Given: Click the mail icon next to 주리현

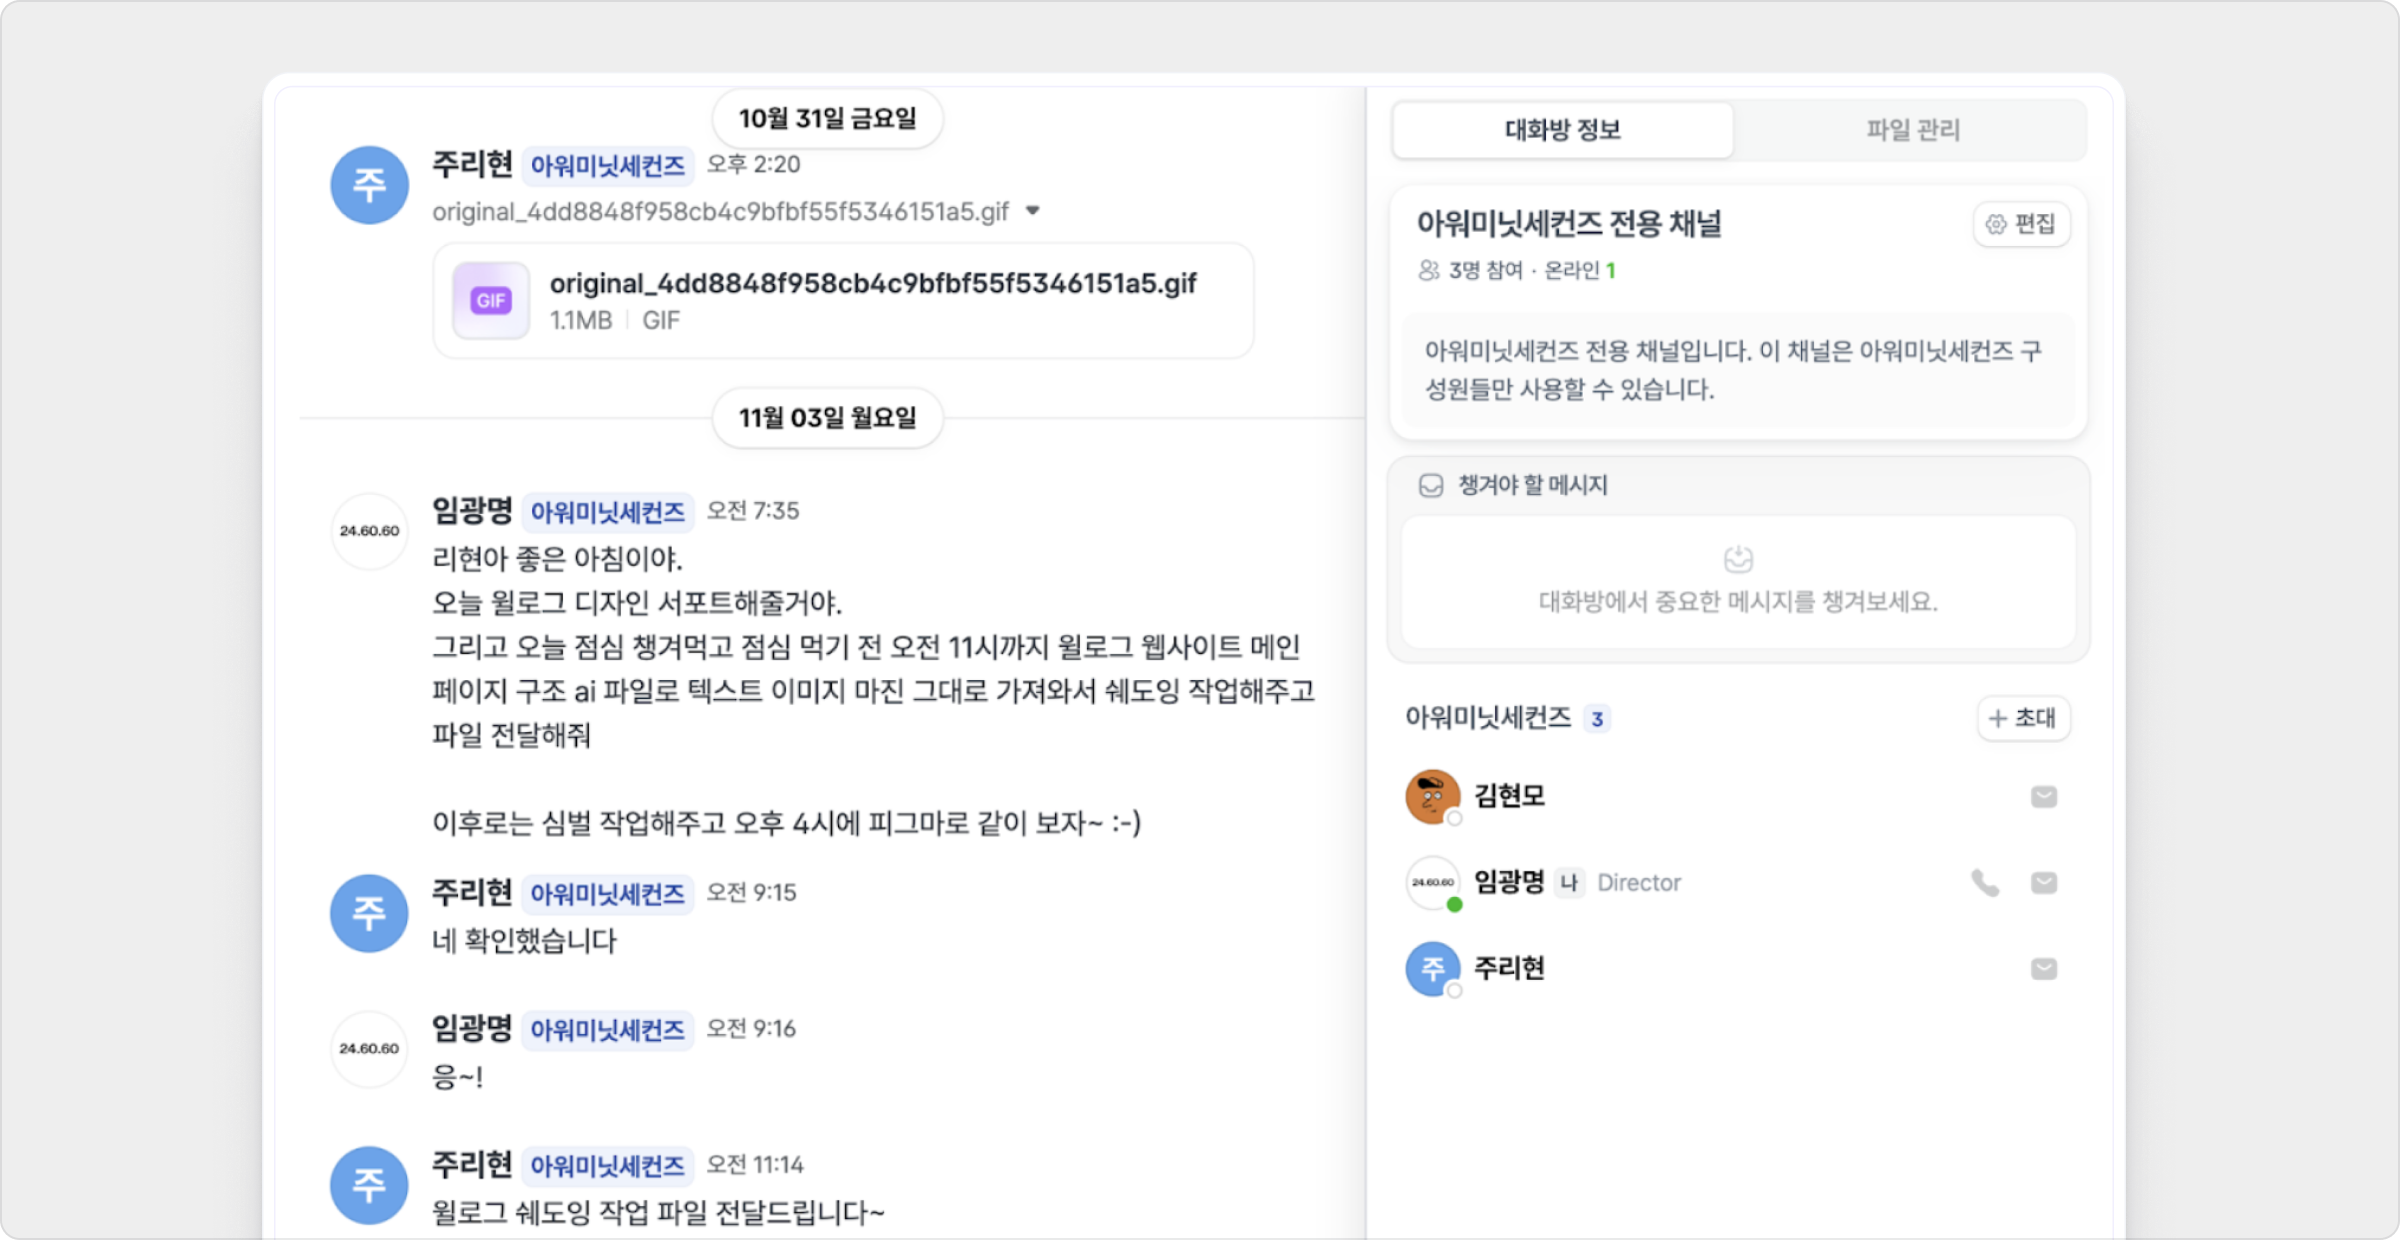Looking at the screenshot, I should pyautogui.click(x=2046, y=968).
